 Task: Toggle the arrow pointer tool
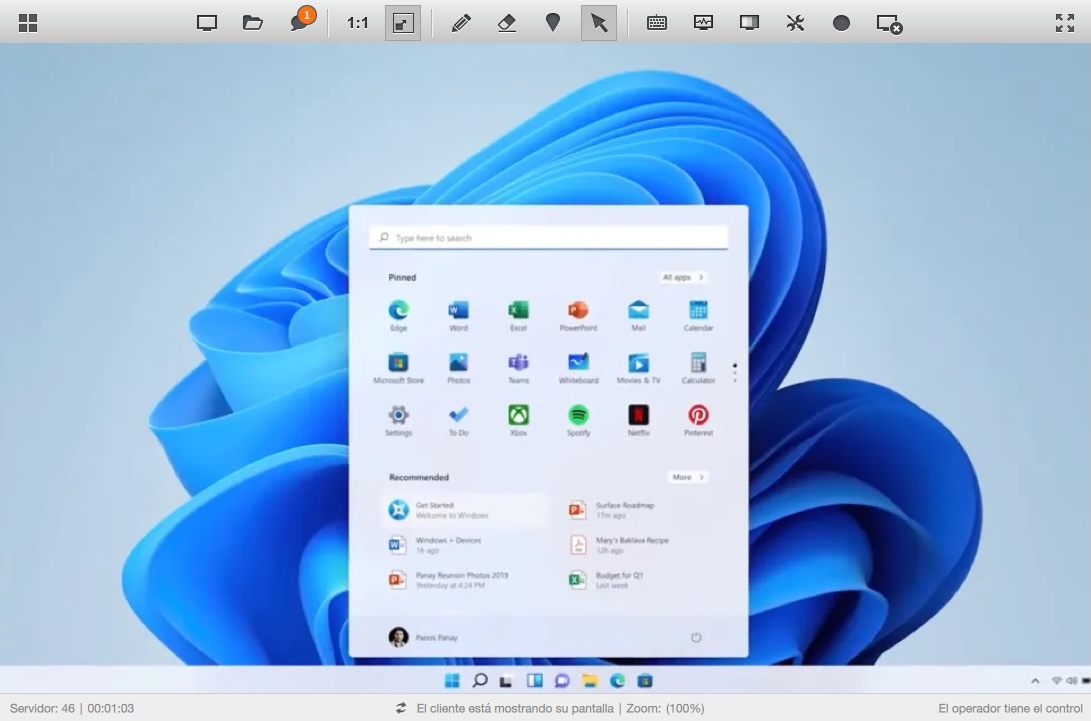click(x=599, y=23)
